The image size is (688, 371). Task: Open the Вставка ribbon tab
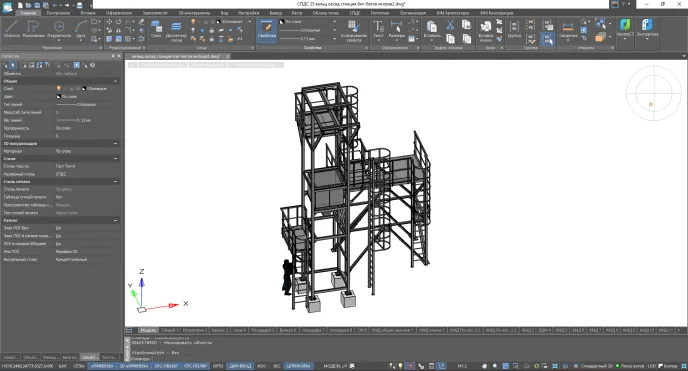[x=88, y=13]
